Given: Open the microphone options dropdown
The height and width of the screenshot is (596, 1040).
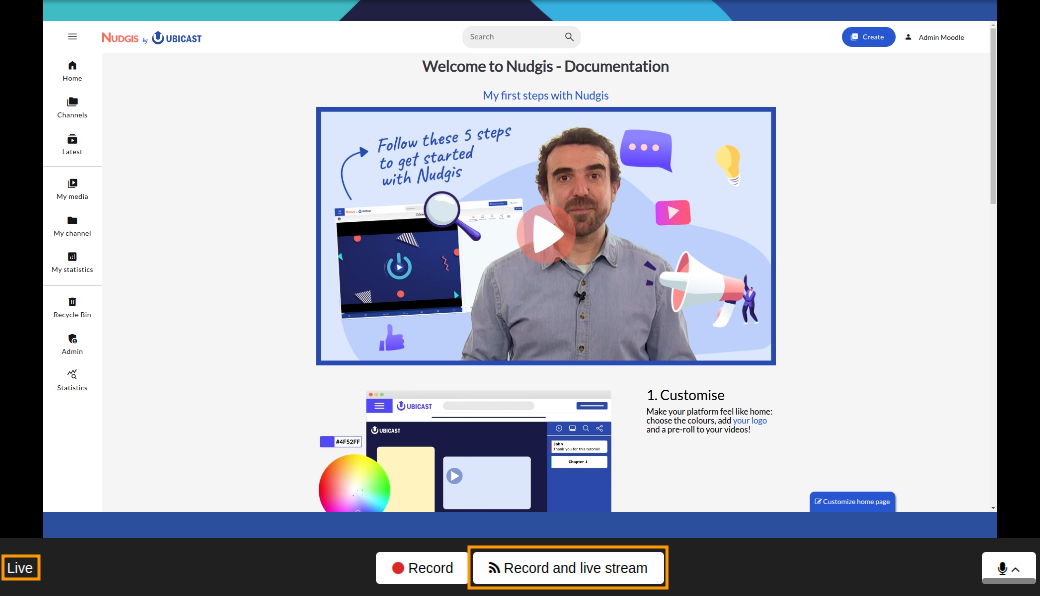Looking at the screenshot, I should (x=1009, y=568).
